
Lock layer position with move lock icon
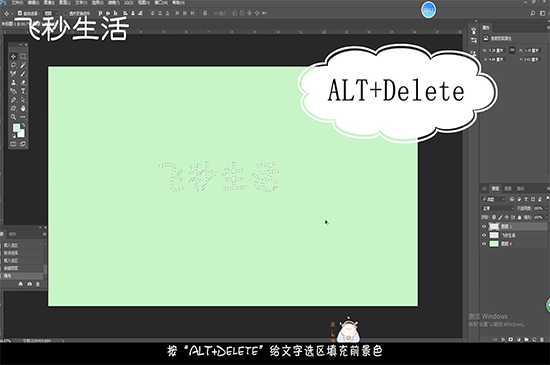[x=507, y=217]
